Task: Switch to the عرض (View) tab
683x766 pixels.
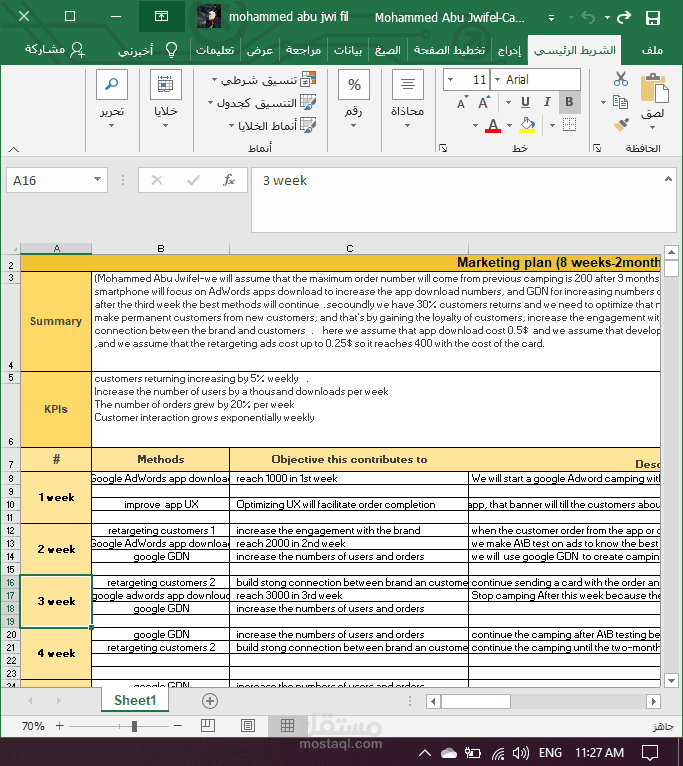Action: [260, 50]
